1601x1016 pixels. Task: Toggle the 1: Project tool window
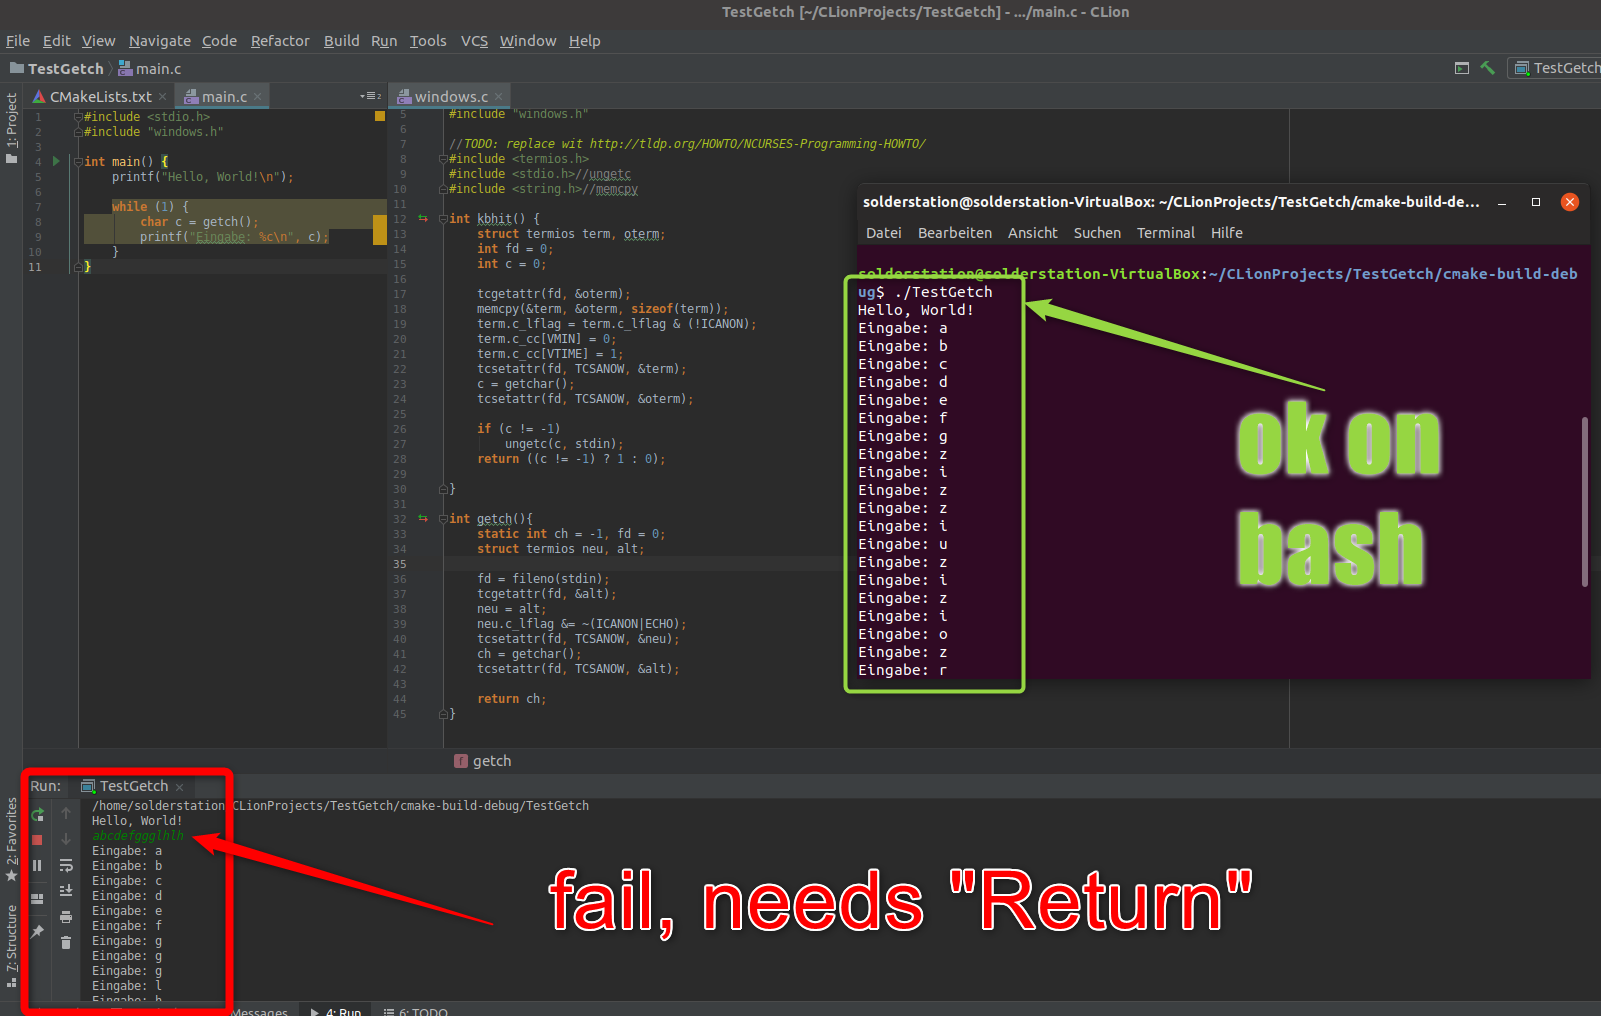coord(12,128)
